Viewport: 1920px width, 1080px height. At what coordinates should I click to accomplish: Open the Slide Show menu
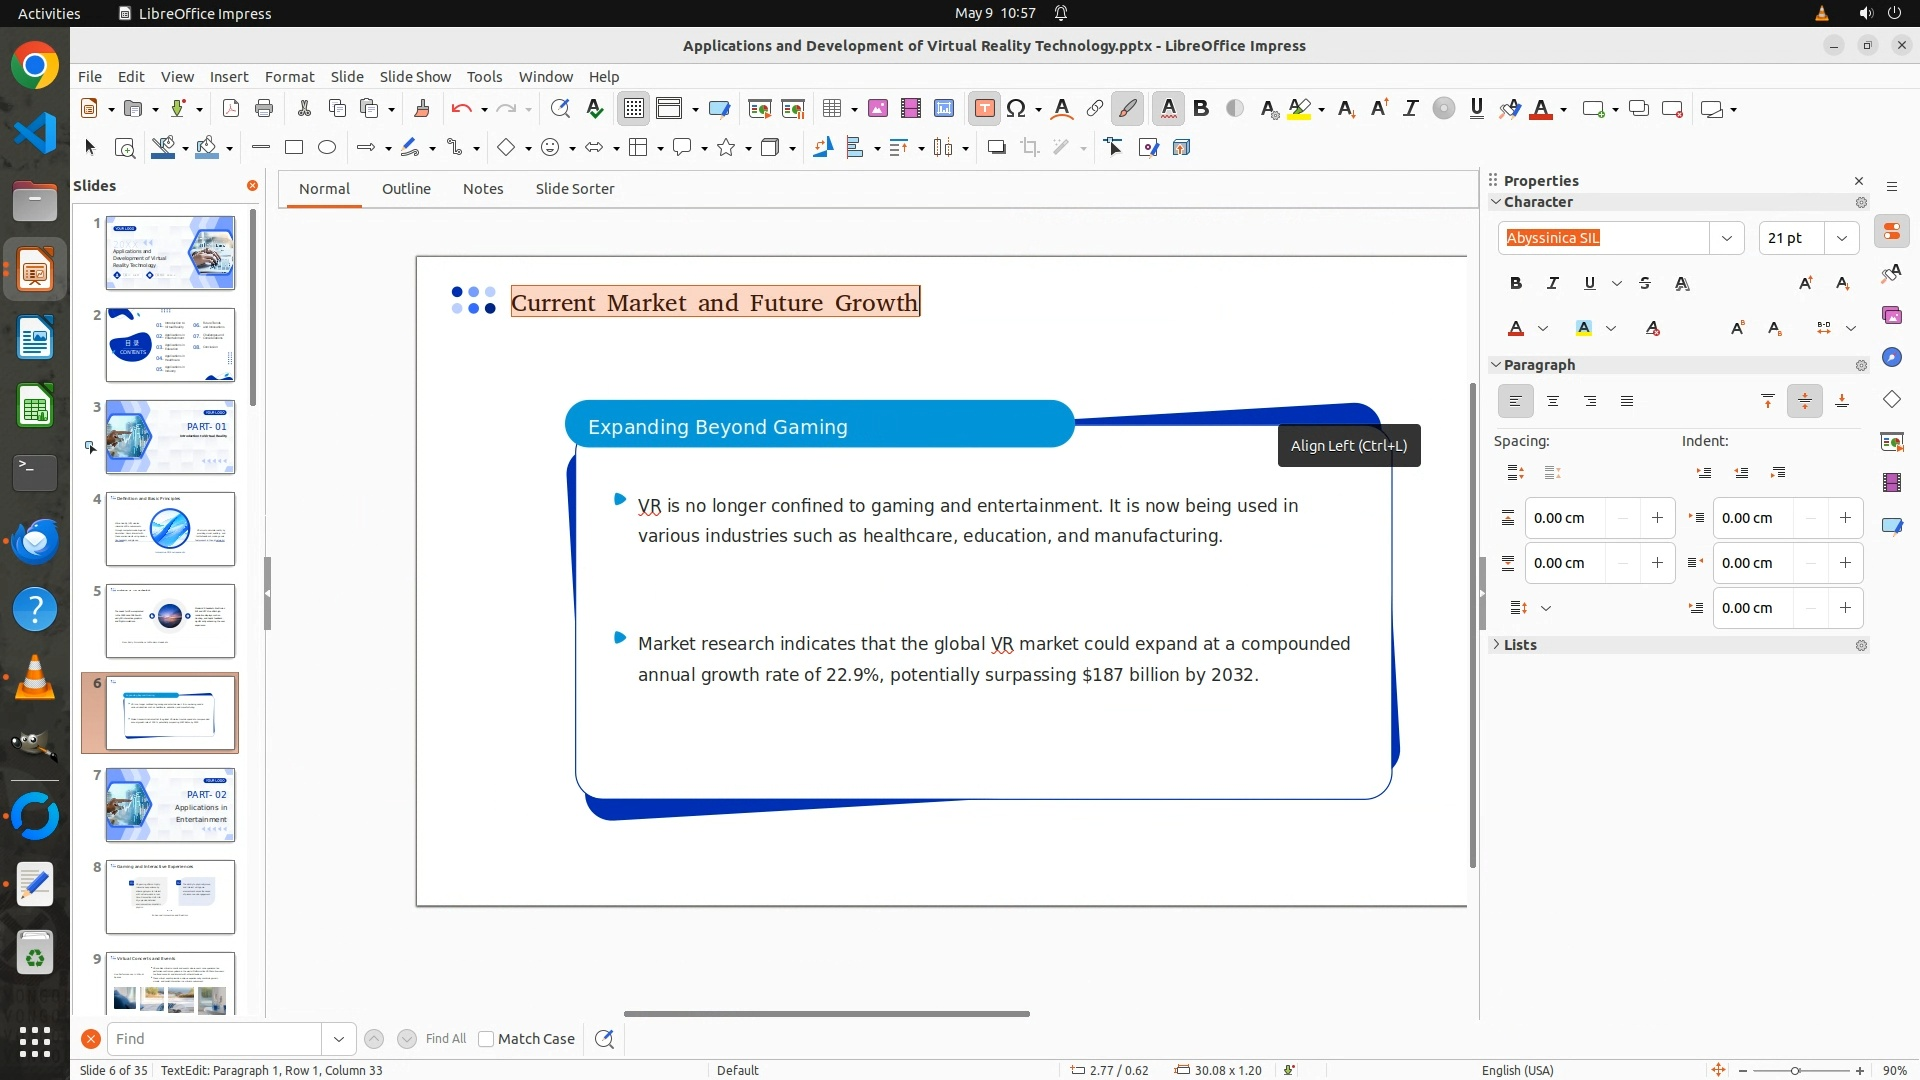415,77
